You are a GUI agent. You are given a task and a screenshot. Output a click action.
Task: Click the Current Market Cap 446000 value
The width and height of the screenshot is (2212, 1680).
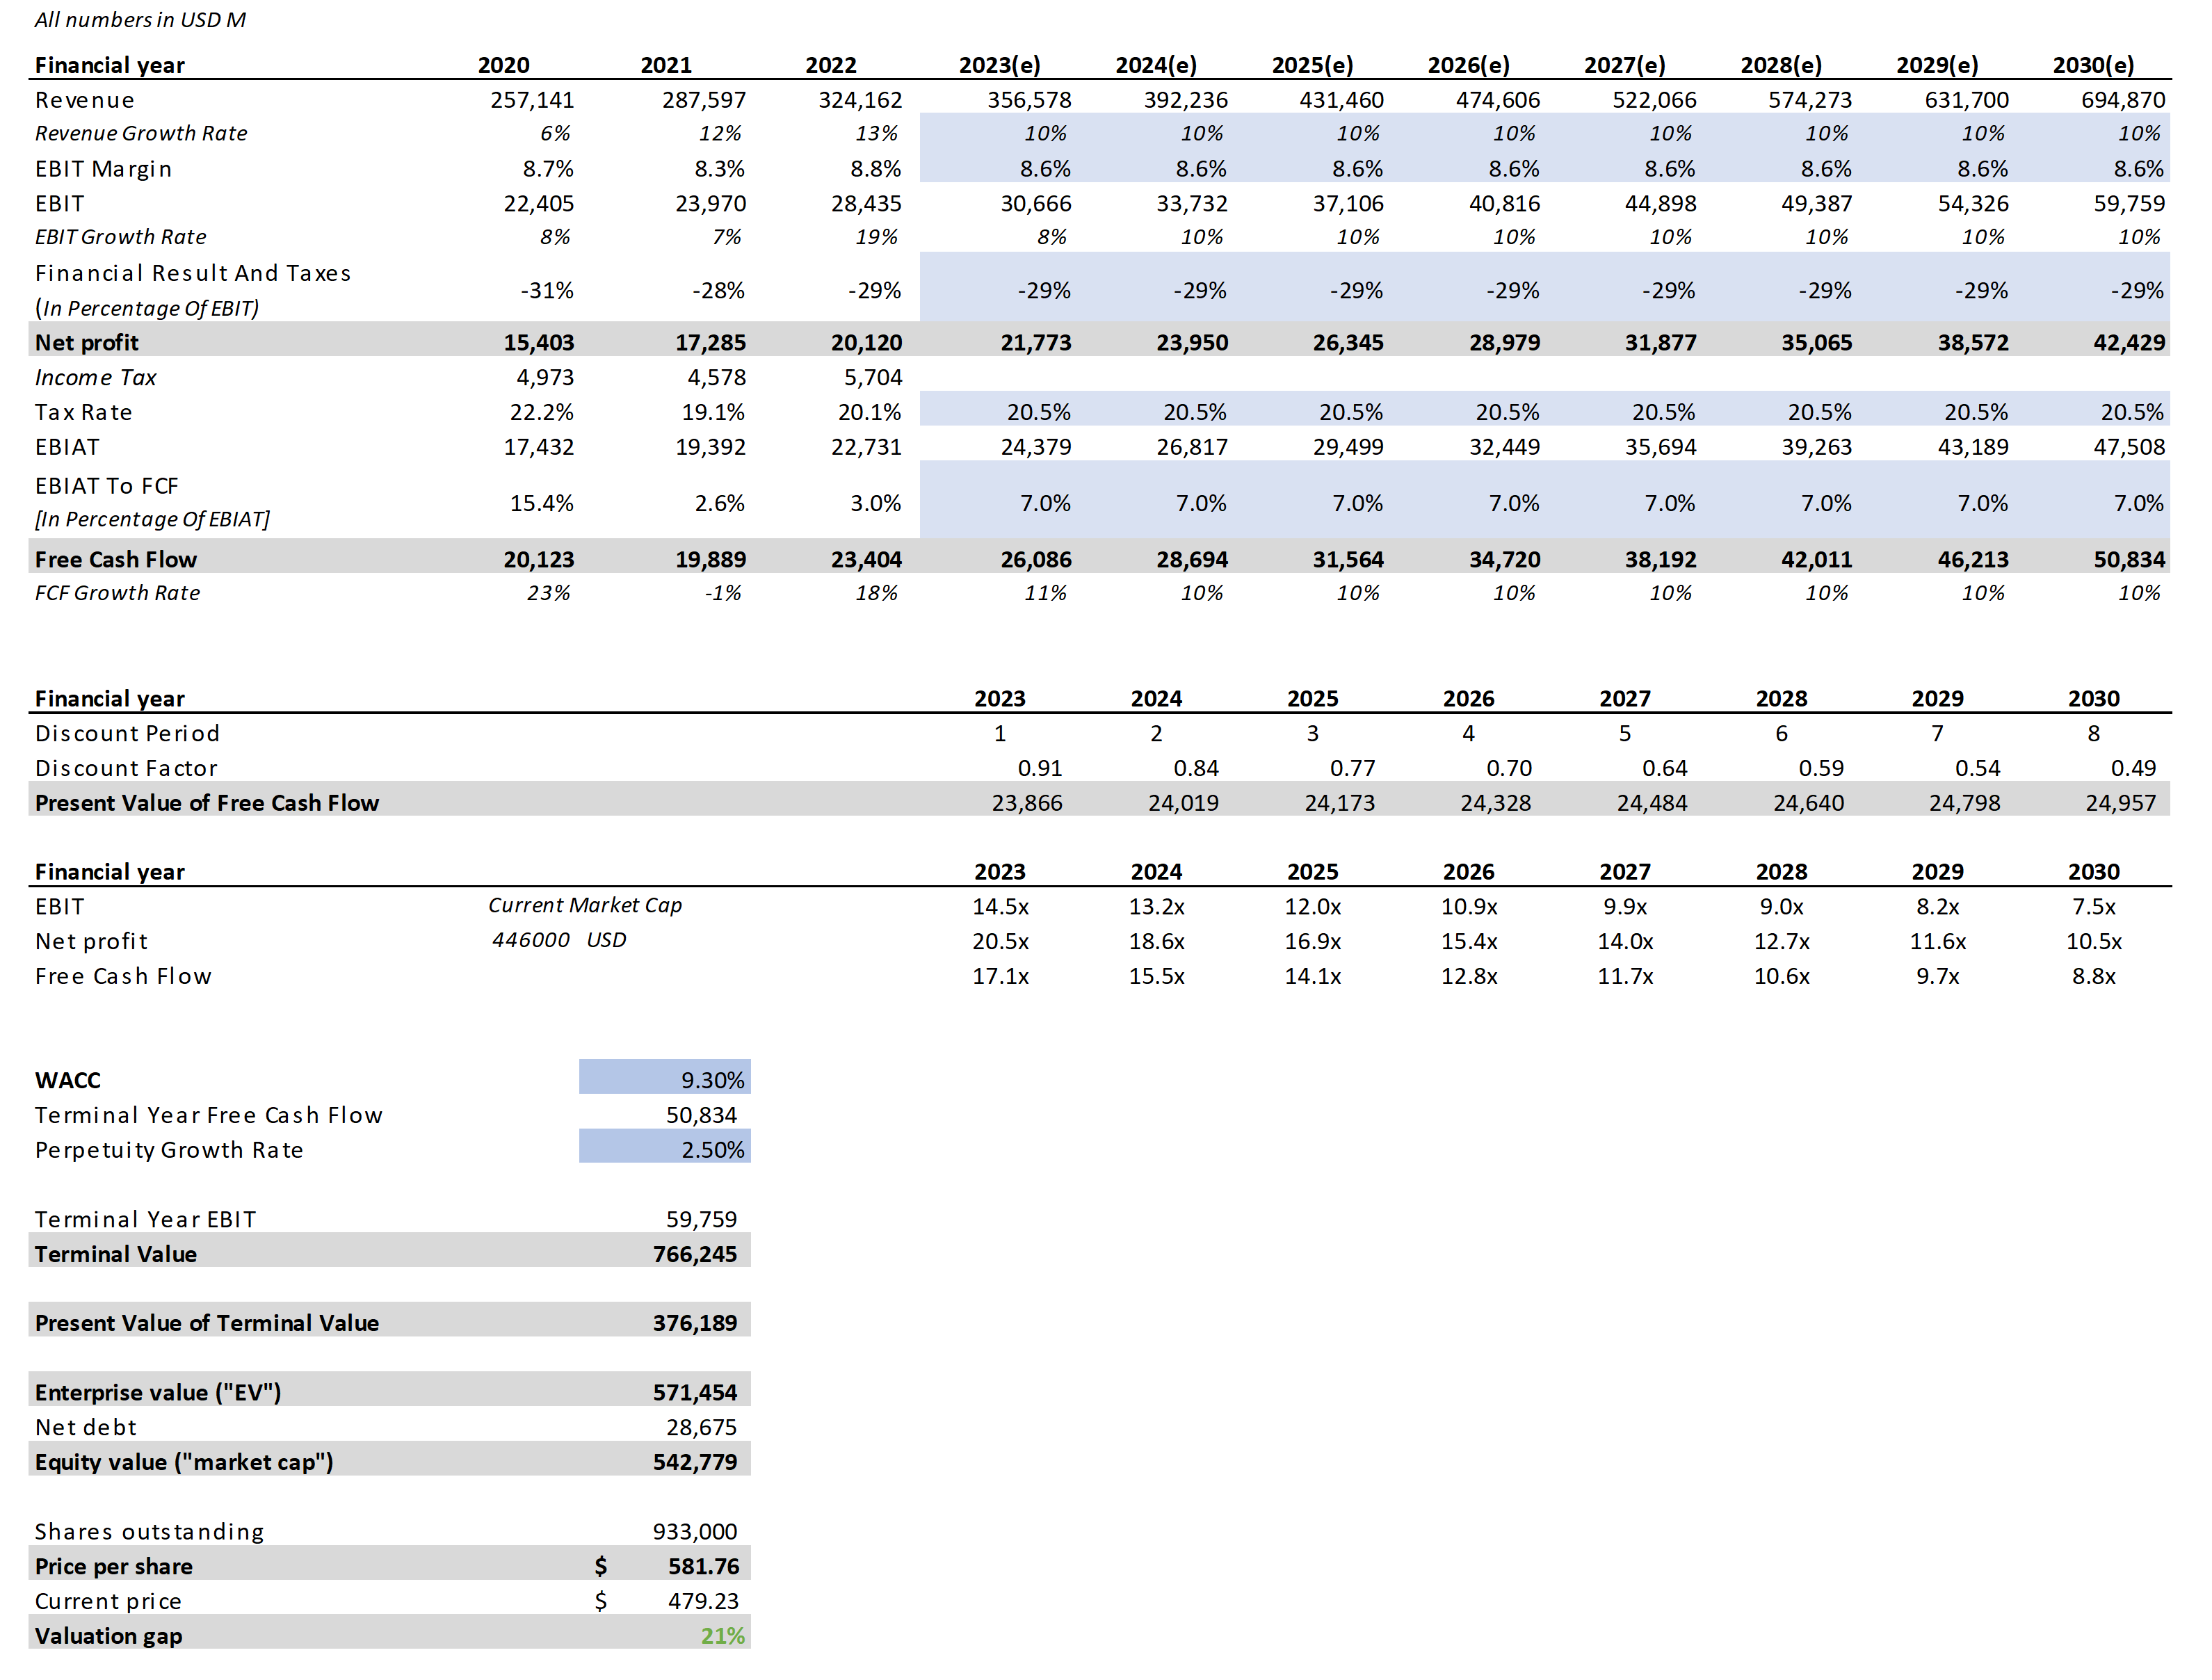click(x=530, y=940)
